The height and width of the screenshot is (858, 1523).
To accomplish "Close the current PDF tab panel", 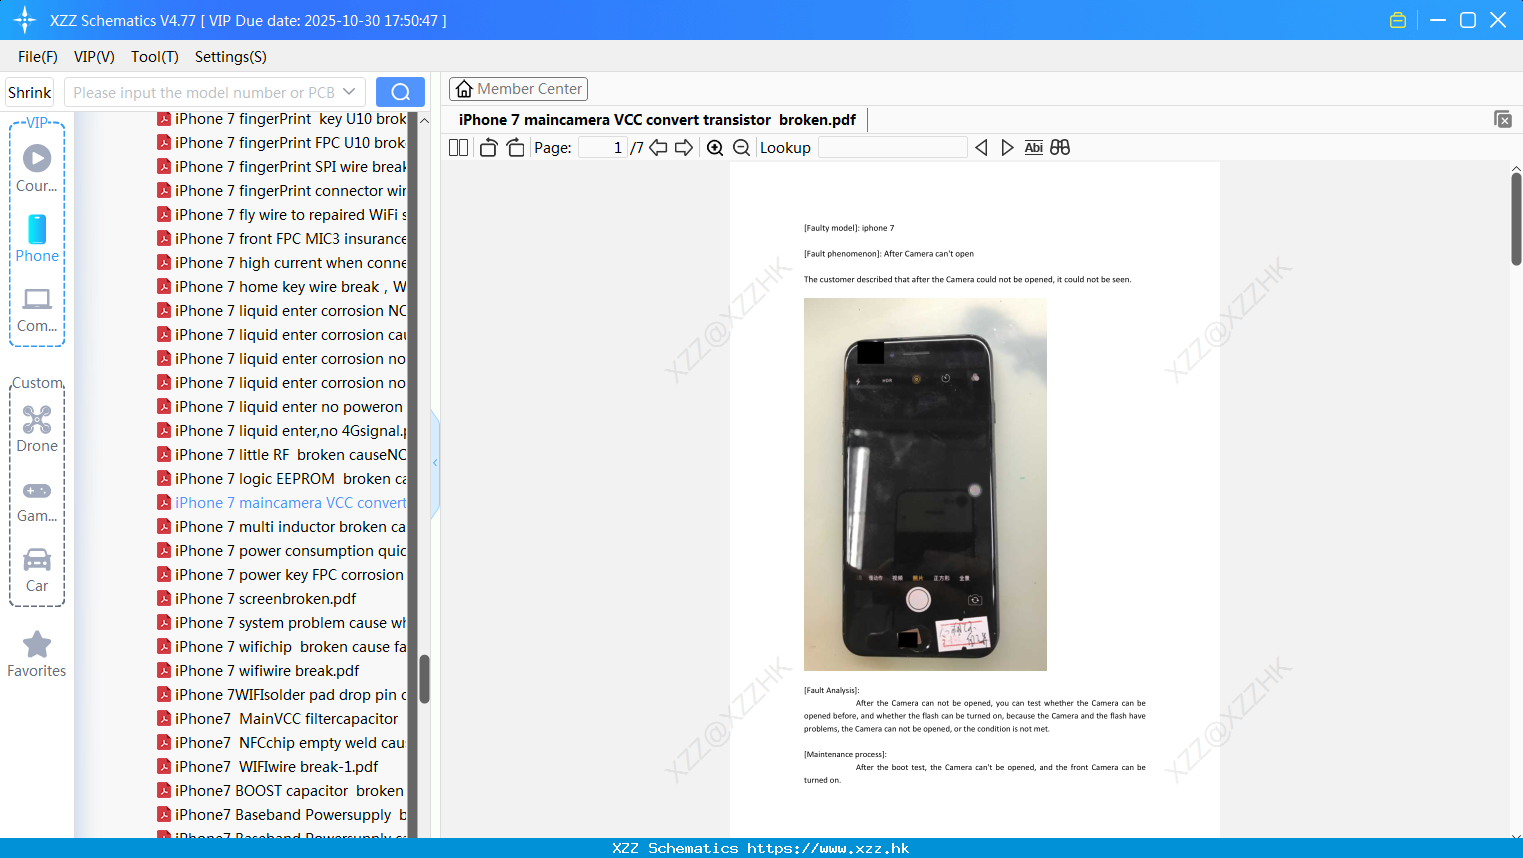I will (x=1503, y=119).
